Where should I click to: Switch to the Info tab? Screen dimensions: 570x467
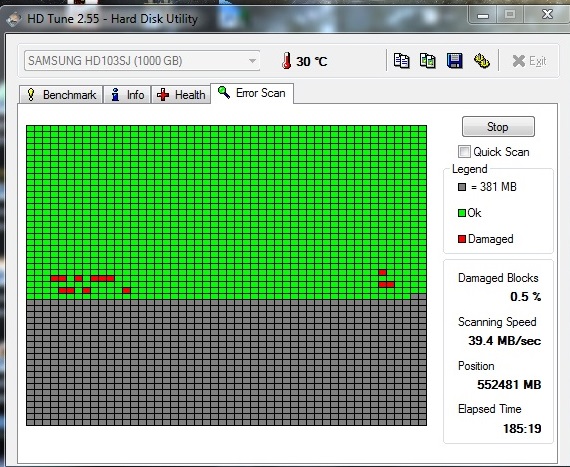click(127, 95)
